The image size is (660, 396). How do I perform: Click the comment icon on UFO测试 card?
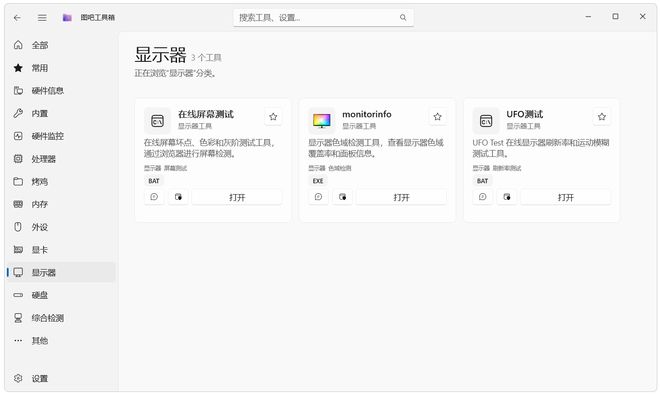[482, 197]
